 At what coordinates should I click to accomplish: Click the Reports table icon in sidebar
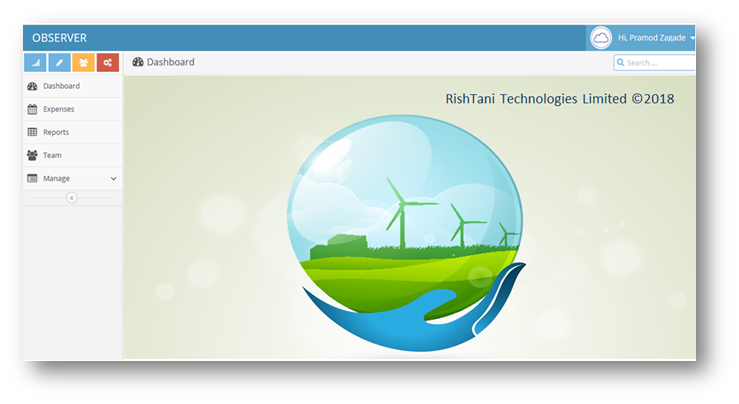pyautogui.click(x=32, y=132)
